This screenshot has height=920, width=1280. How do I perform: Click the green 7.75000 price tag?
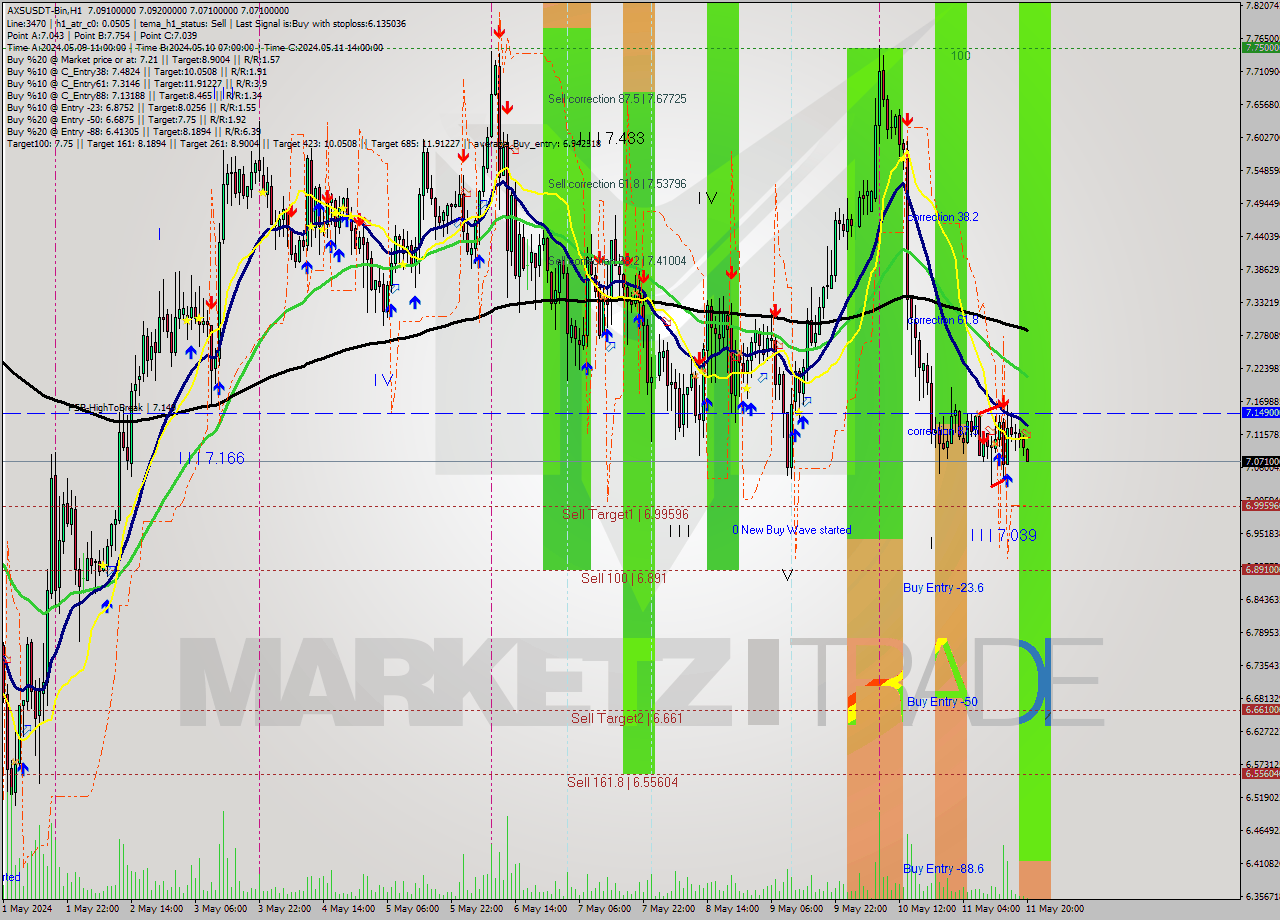coord(1260,47)
